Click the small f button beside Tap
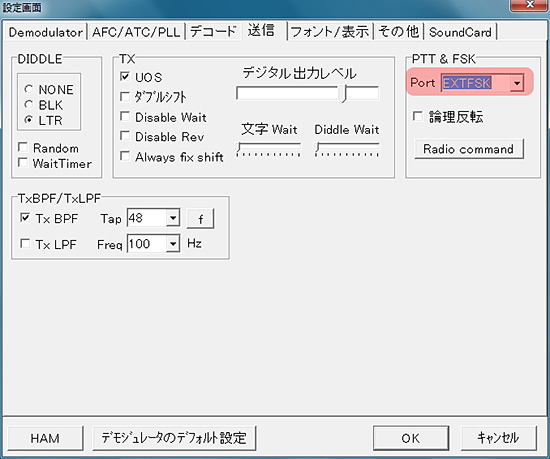 tap(200, 219)
